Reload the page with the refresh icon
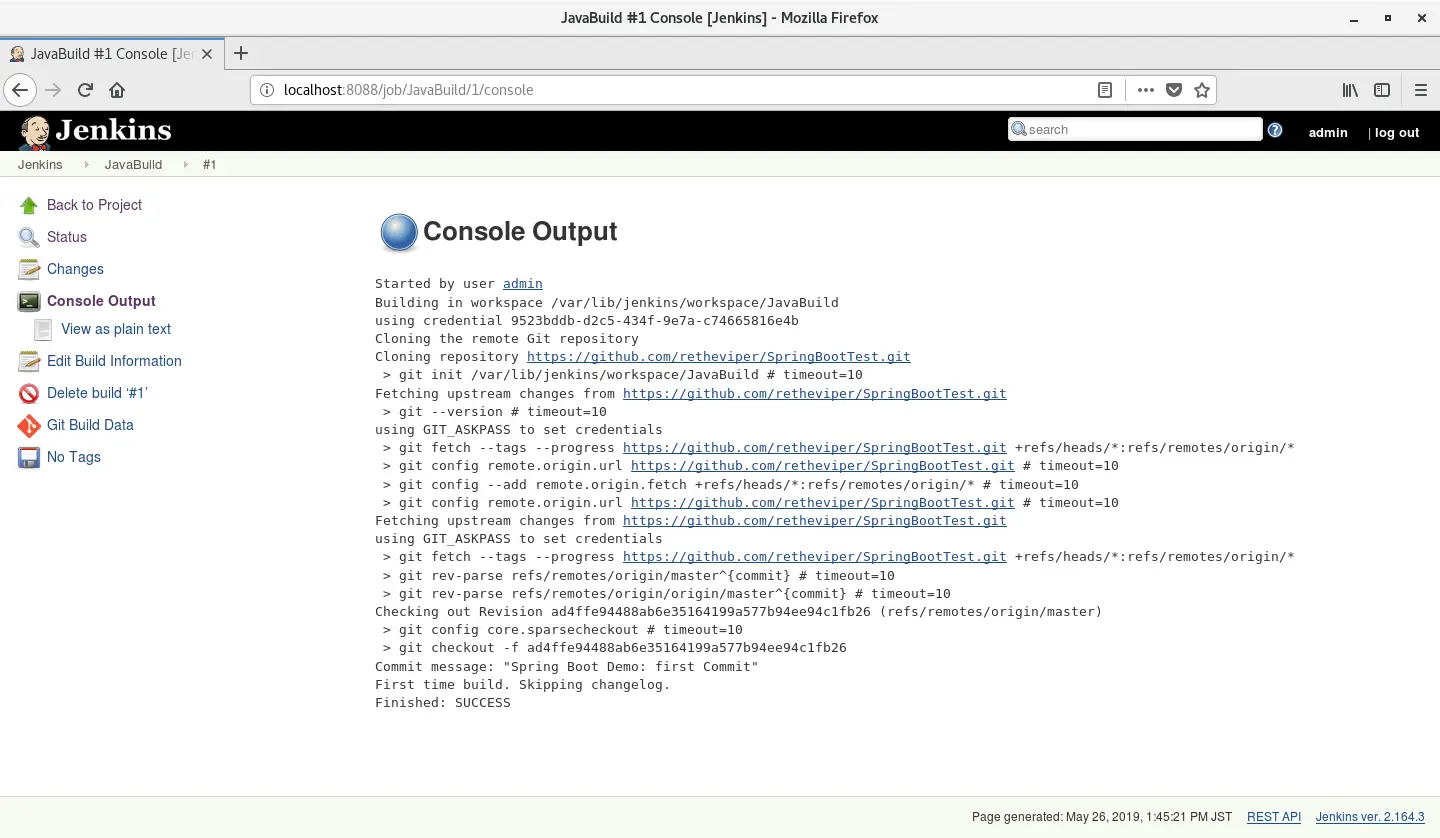1440x838 pixels. click(x=85, y=90)
